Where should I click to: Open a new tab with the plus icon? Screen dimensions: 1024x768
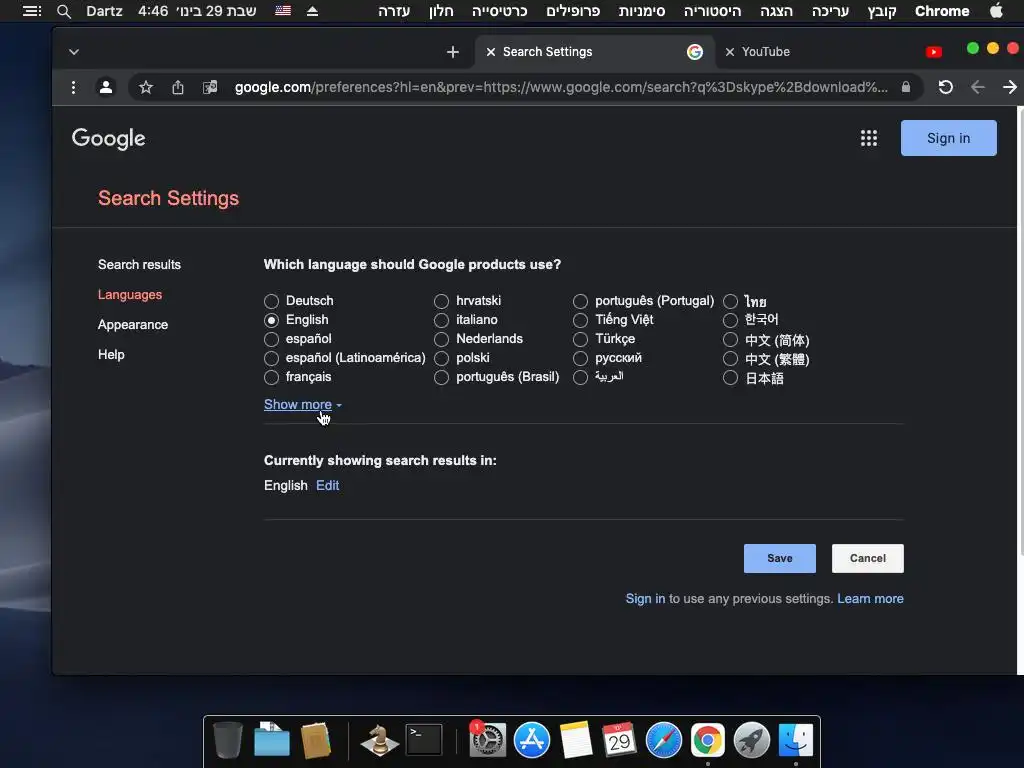tap(453, 52)
